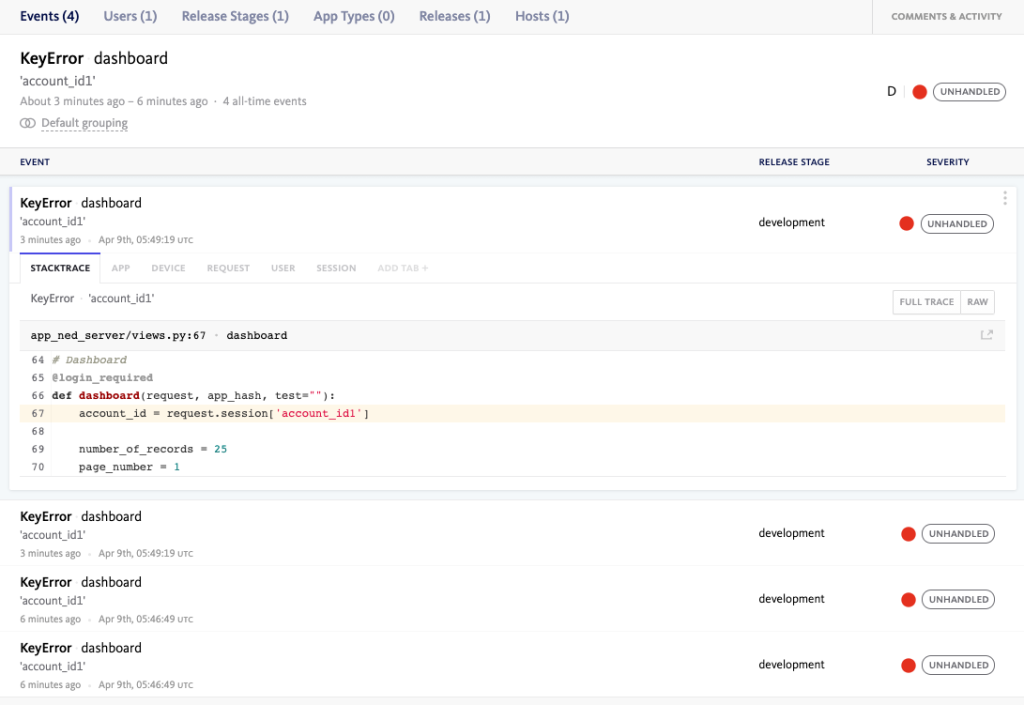Click the Default grouping link icon
The image size is (1024, 705).
click(x=27, y=123)
